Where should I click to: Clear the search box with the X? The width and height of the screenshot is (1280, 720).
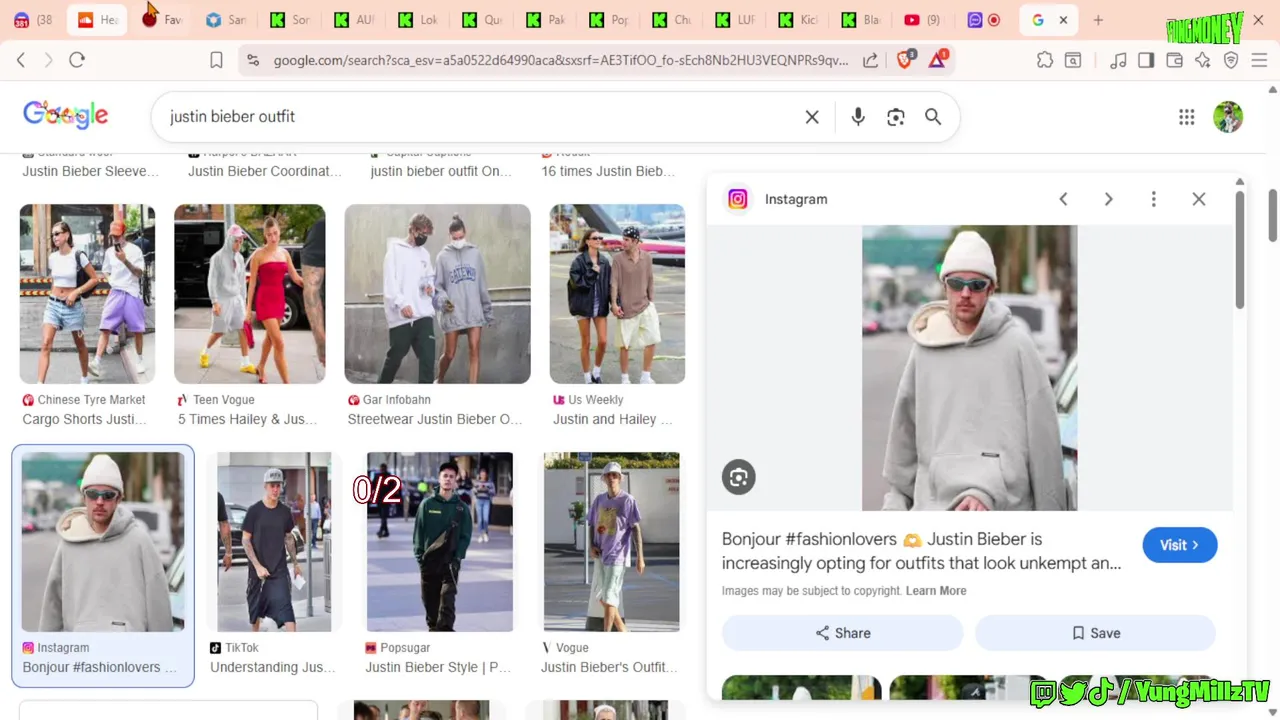(x=812, y=117)
